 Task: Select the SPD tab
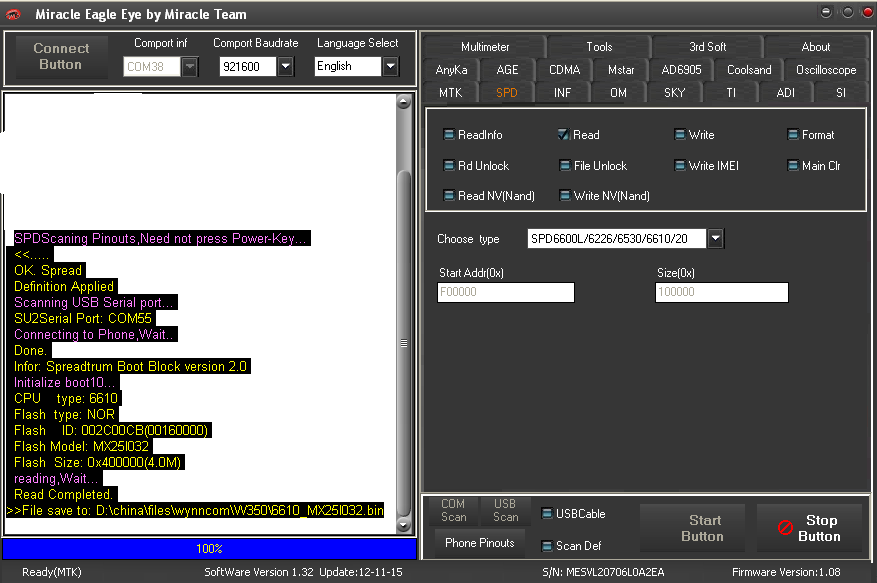pyautogui.click(x=507, y=93)
